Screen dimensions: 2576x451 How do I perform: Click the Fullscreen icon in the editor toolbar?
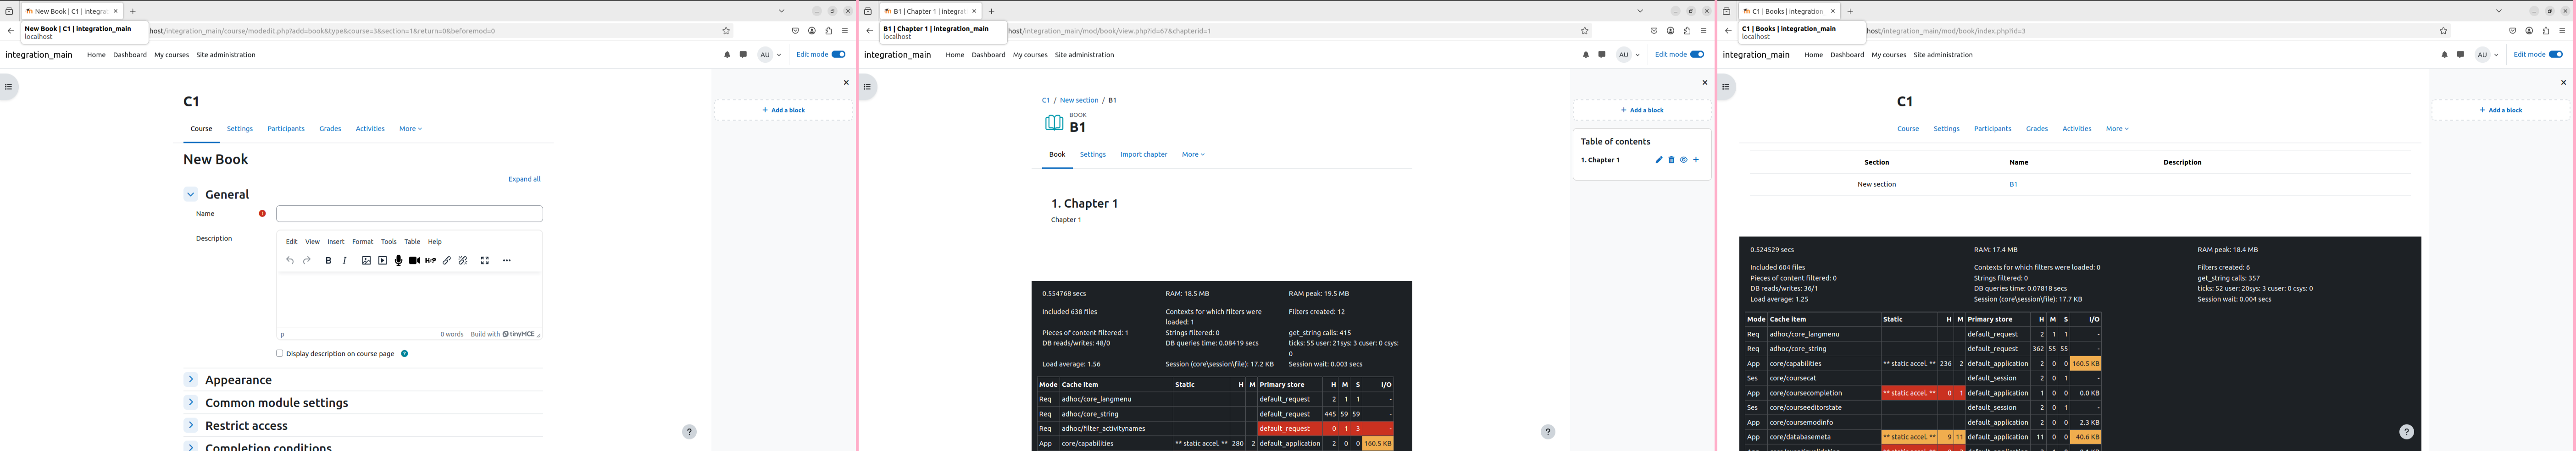[485, 260]
